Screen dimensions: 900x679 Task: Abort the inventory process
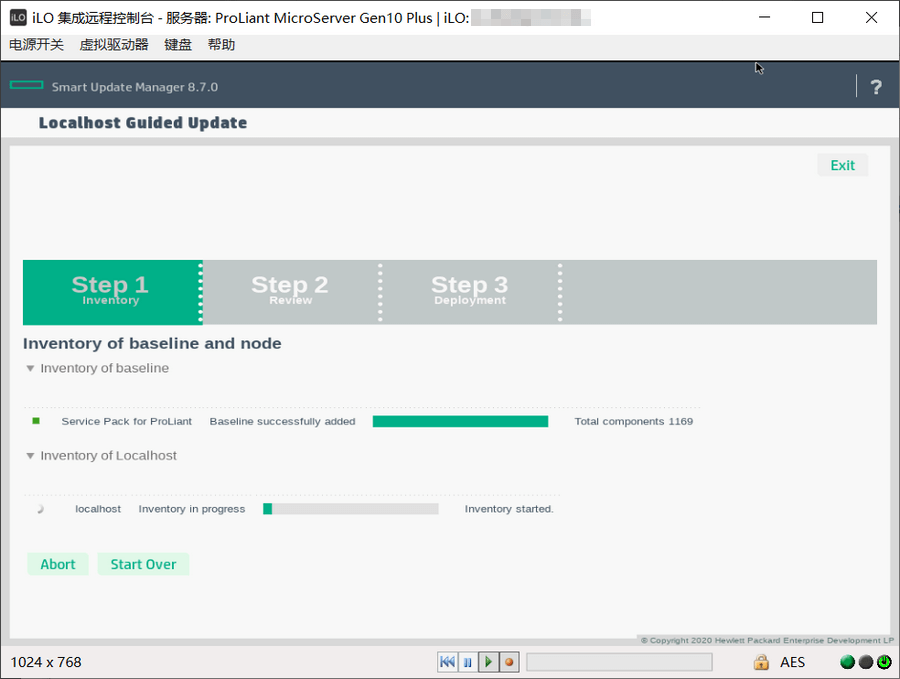point(58,564)
